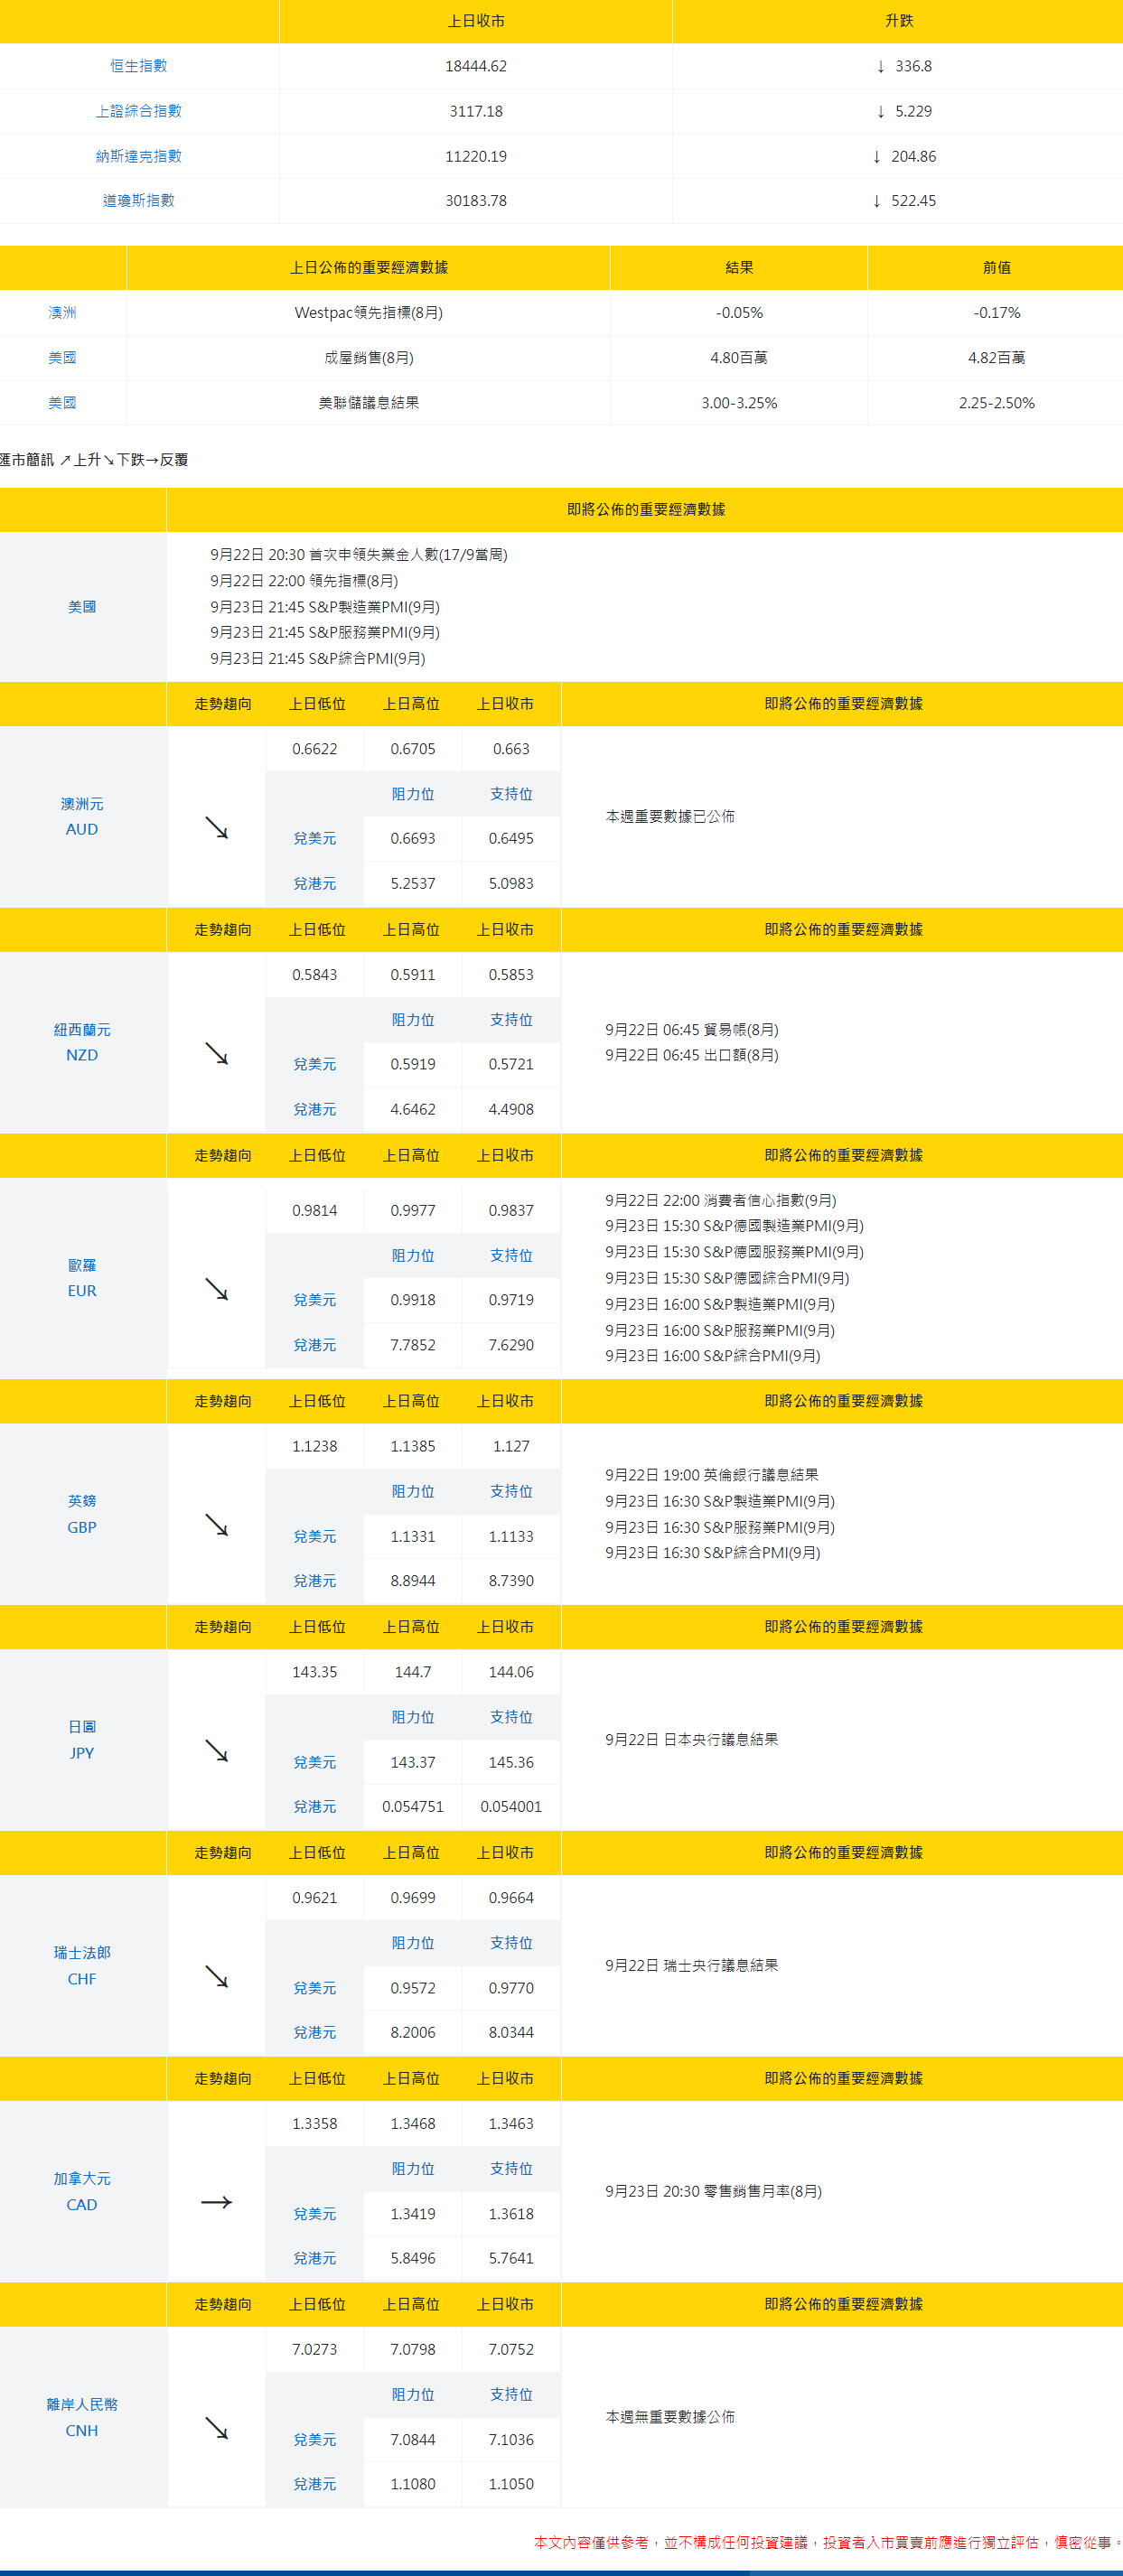Click NZD previous close 0.5853

pos(511,975)
